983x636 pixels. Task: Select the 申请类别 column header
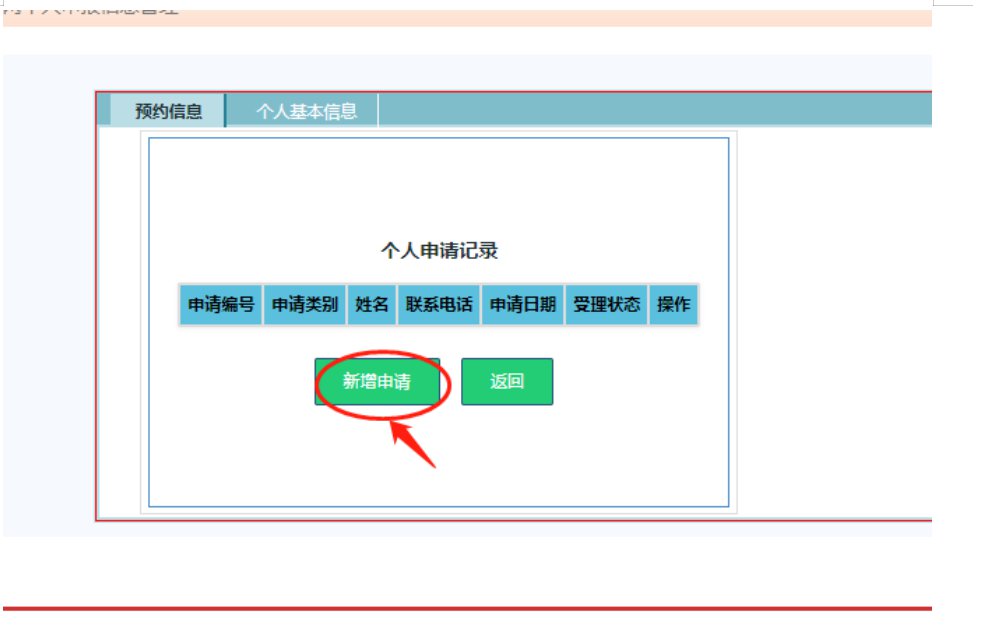[305, 305]
